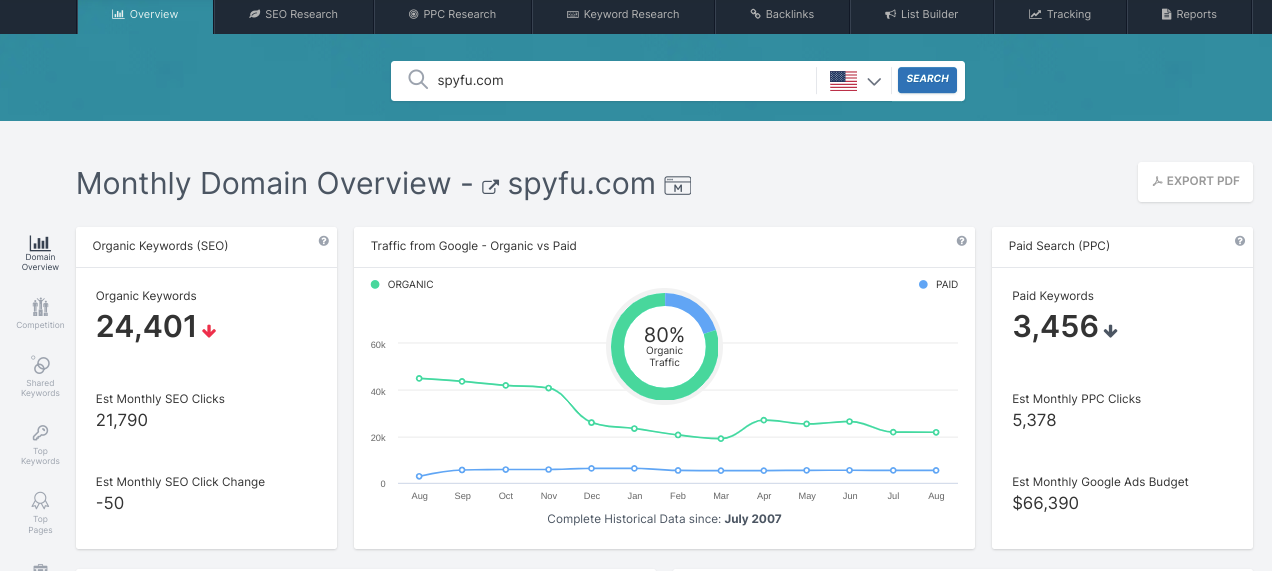Viewport: 1272px width, 571px height.
Task: Click the blue SEARCH button
Action: pos(927,80)
